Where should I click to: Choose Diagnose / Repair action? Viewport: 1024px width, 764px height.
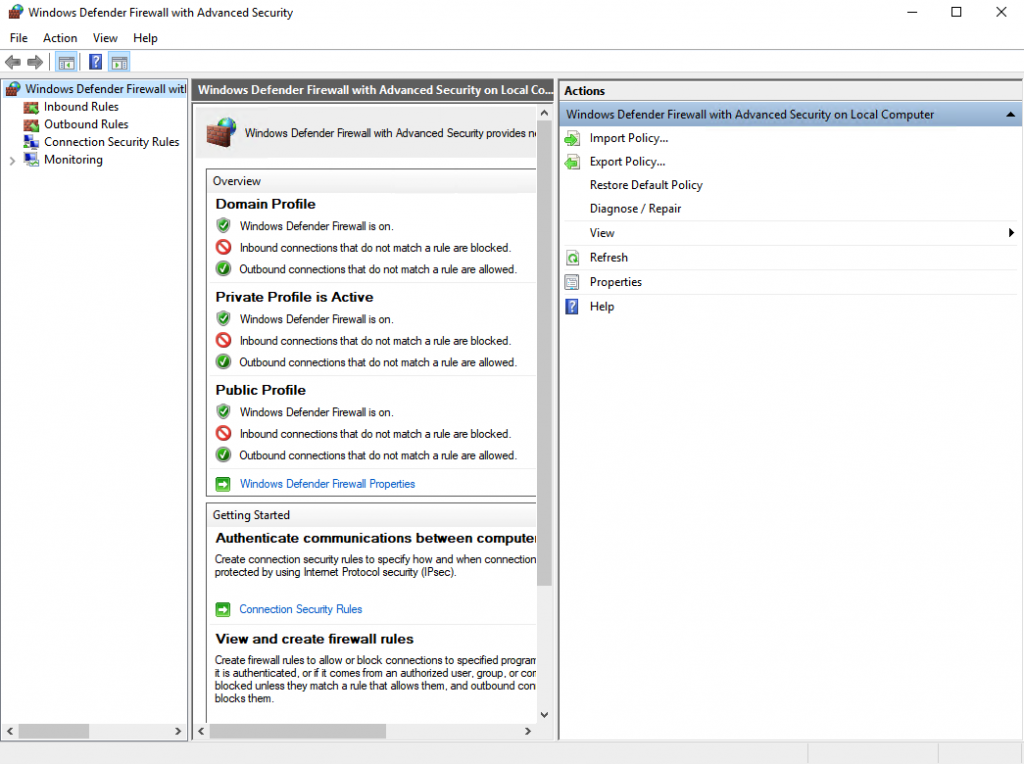(x=635, y=209)
